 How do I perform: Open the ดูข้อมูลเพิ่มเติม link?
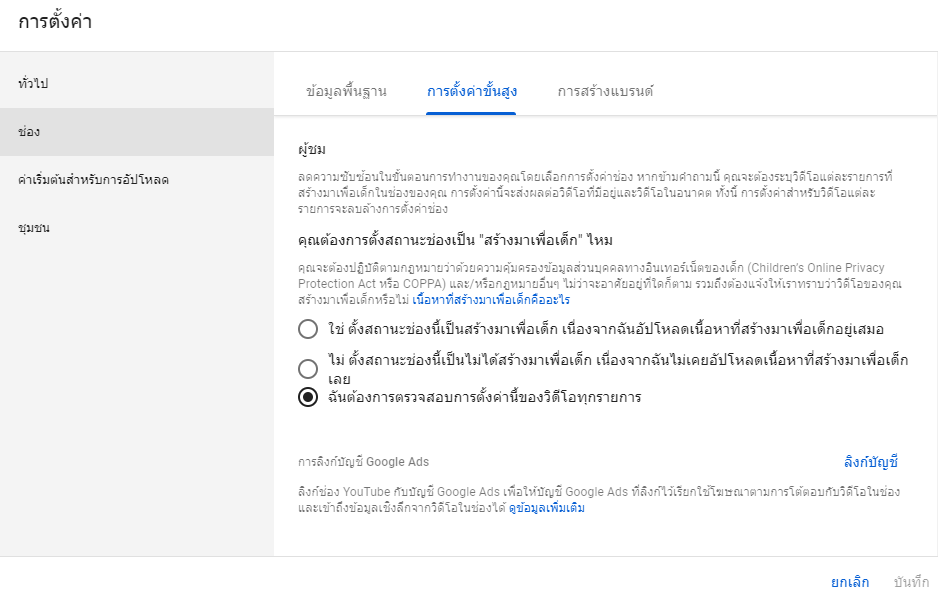click(546, 508)
